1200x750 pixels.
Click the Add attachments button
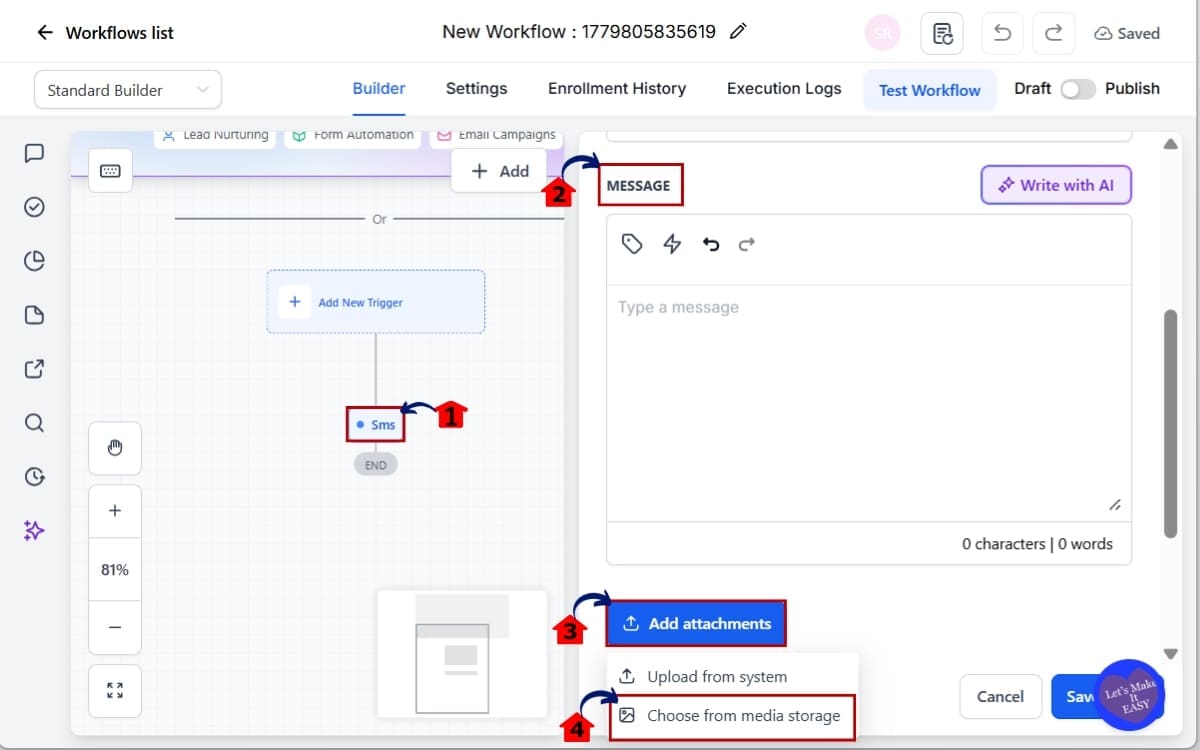[x=696, y=624]
